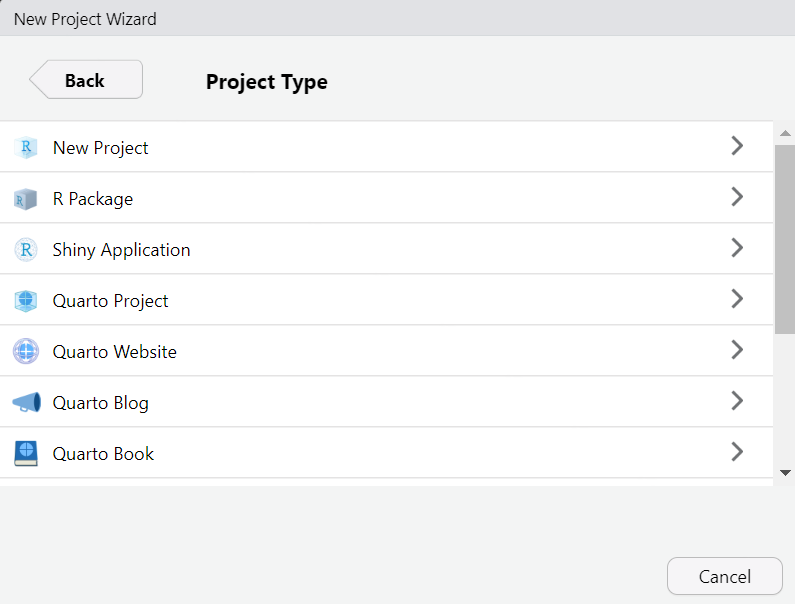This screenshot has height=604, width=795.
Task: Click the Quarto Website globe icon
Action: click(26, 352)
